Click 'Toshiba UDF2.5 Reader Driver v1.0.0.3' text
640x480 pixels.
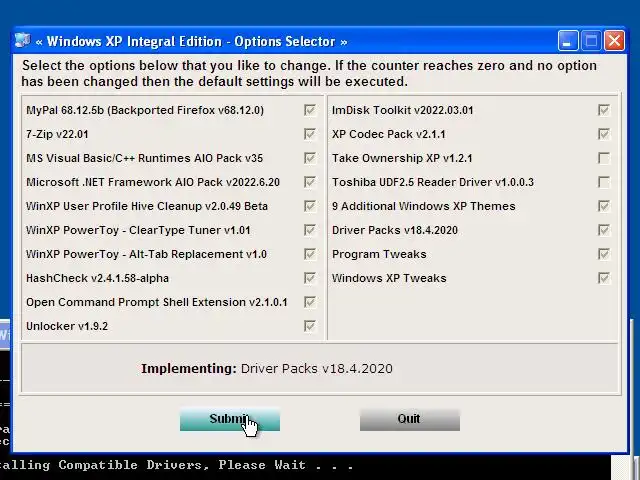point(433,182)
